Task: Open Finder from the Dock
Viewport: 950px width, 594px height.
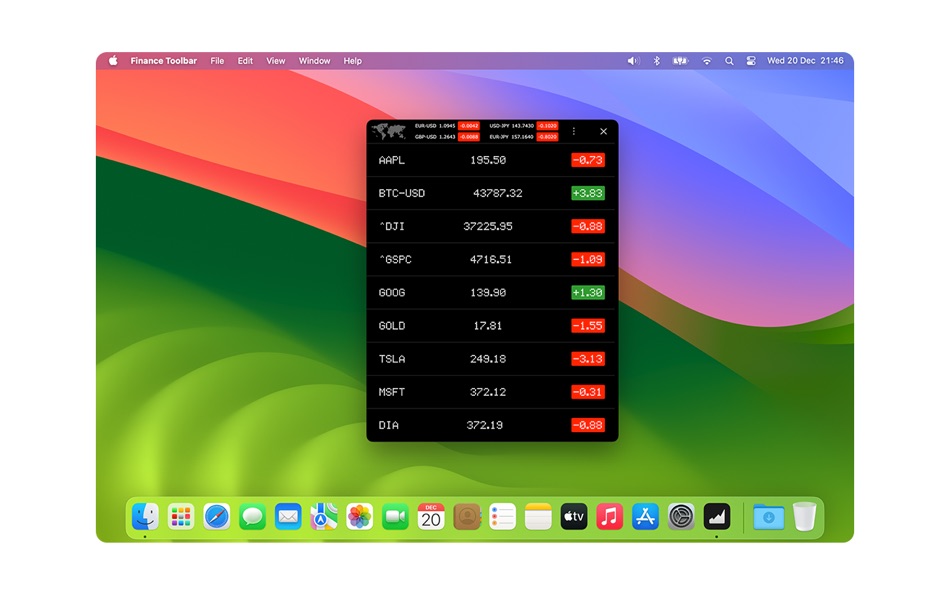Action: pyautogui.click(x=145, y=517)
